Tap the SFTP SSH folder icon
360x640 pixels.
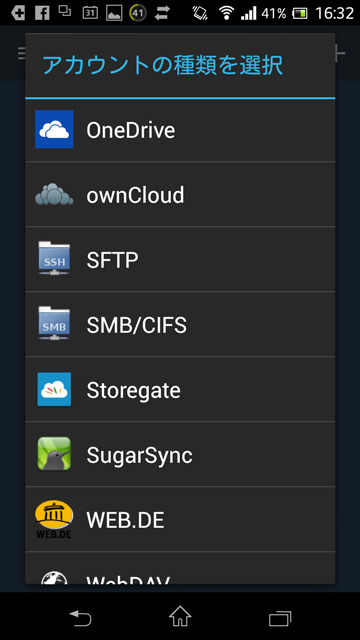[x=54, y=259]
